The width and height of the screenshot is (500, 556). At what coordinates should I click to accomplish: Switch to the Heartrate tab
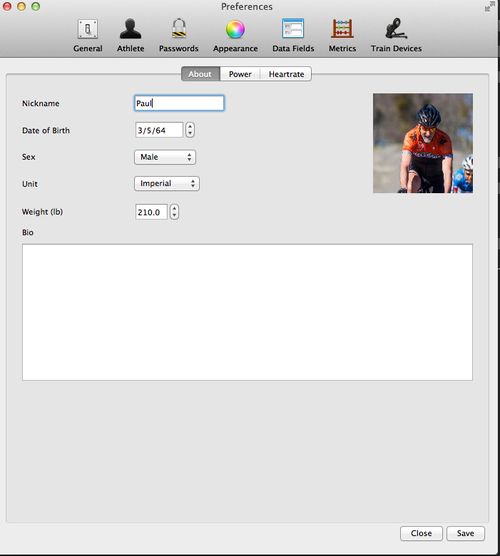click(x=286, y=74)
